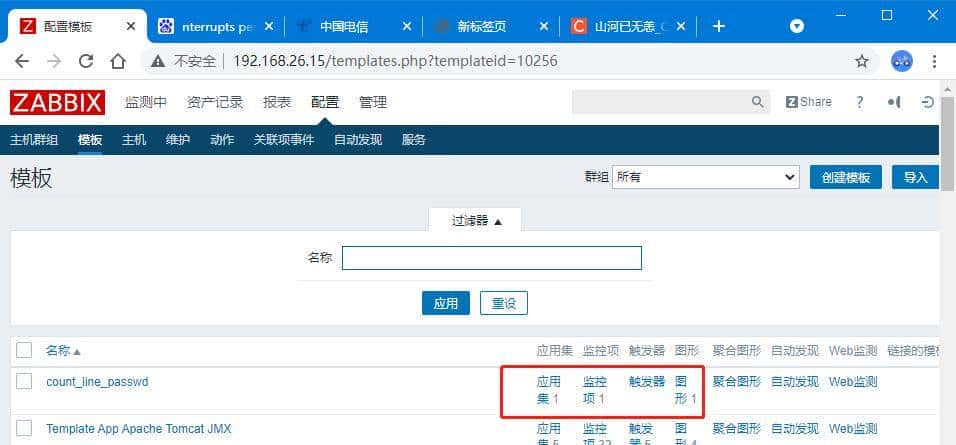956x445 pixels.
Task: Open the browser profile avatar icon
Action: (902, 61)
